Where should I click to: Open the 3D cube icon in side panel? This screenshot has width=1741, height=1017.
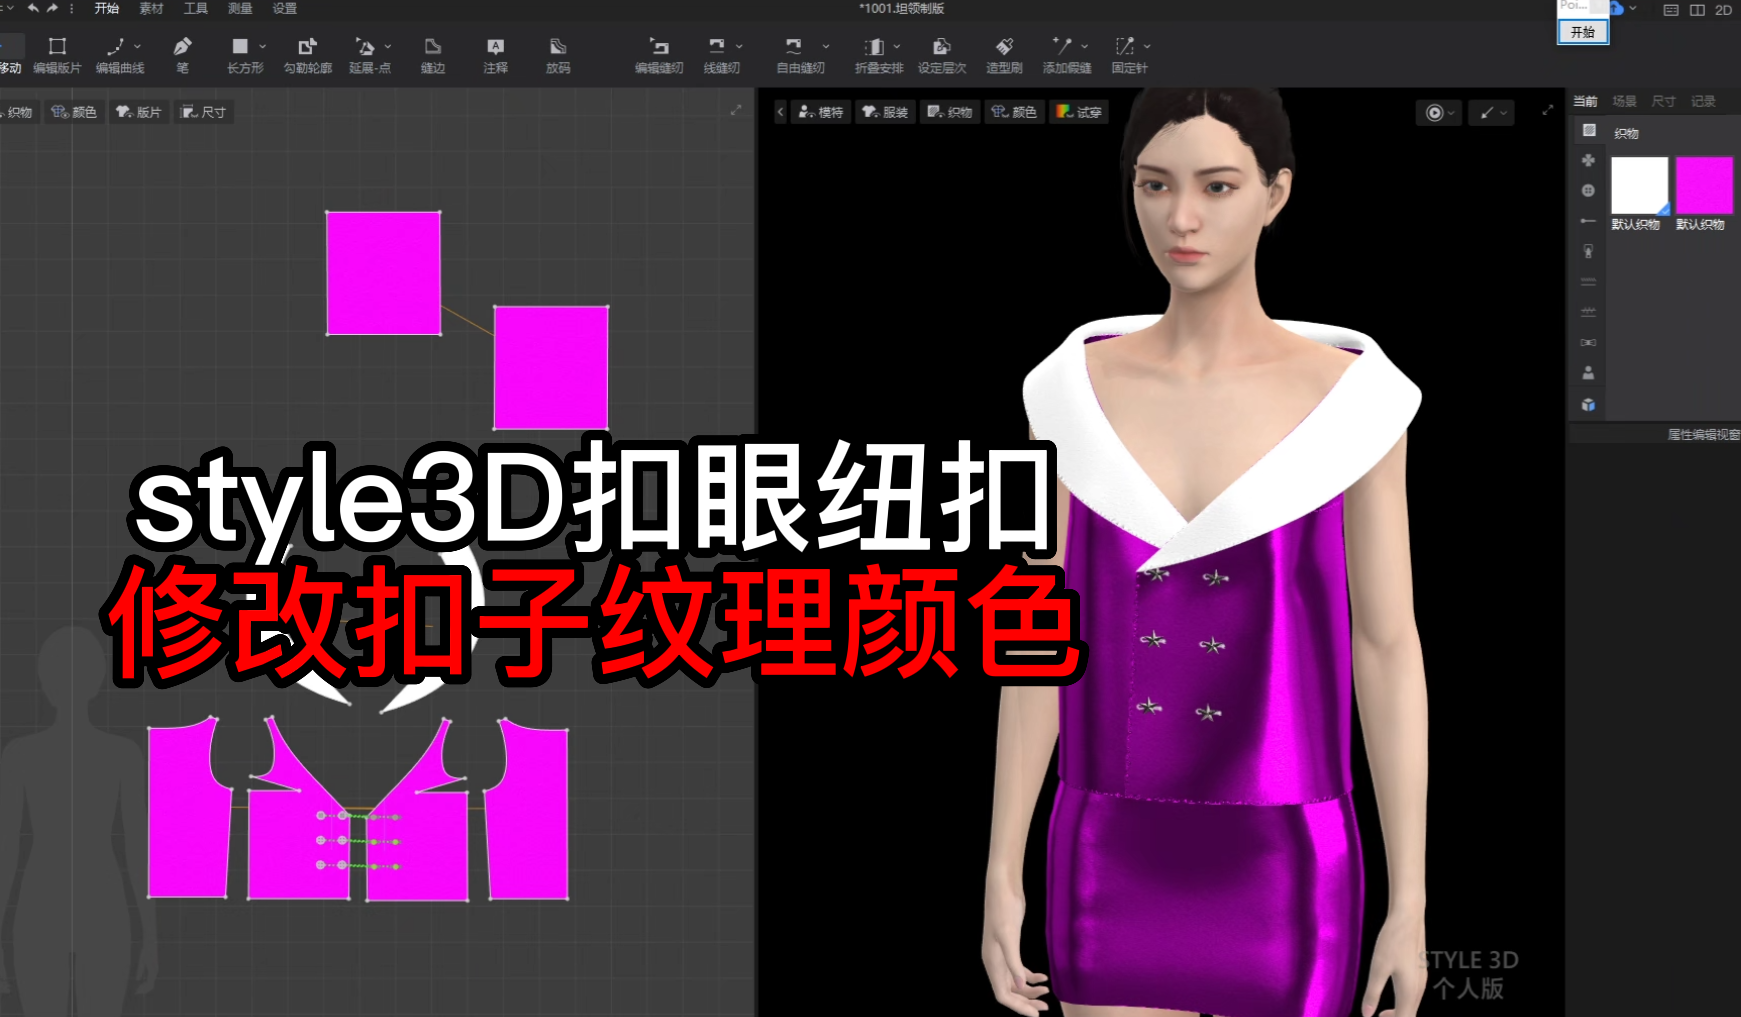[x=1588, y=405]
